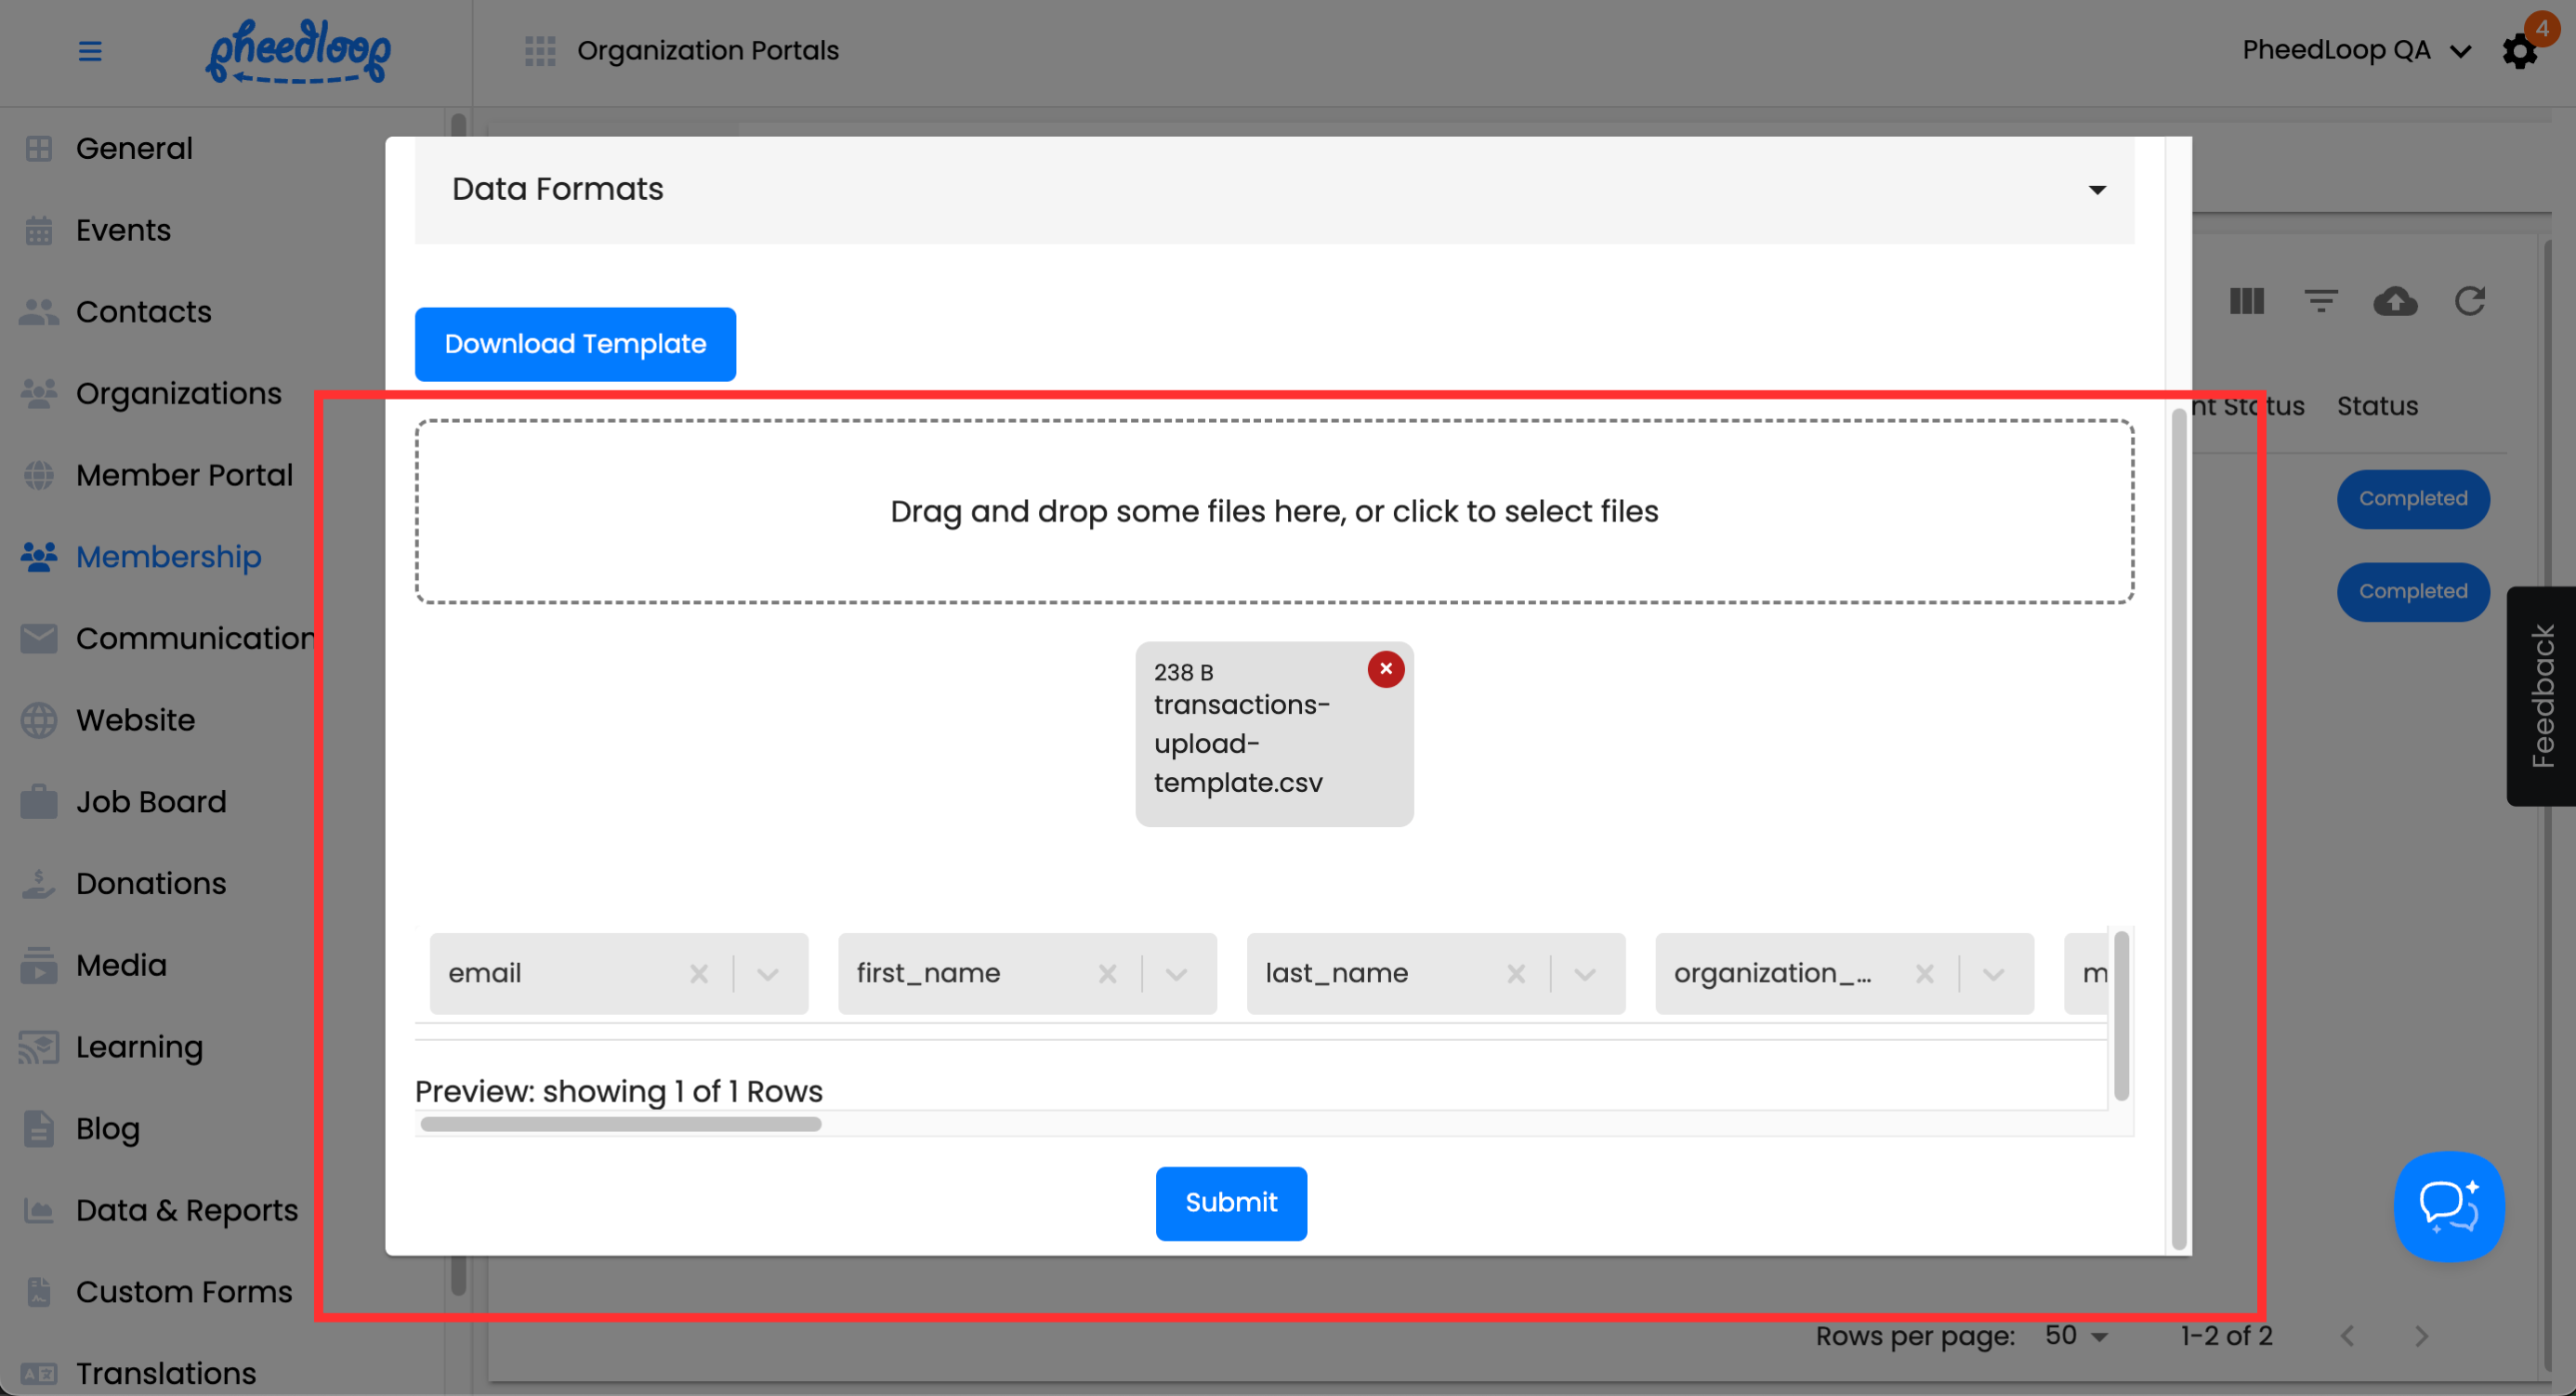The height and width of the screenshot is (1396, 2576).
Task: Open the last_name column dropdown
Action: coord(1585,974)
